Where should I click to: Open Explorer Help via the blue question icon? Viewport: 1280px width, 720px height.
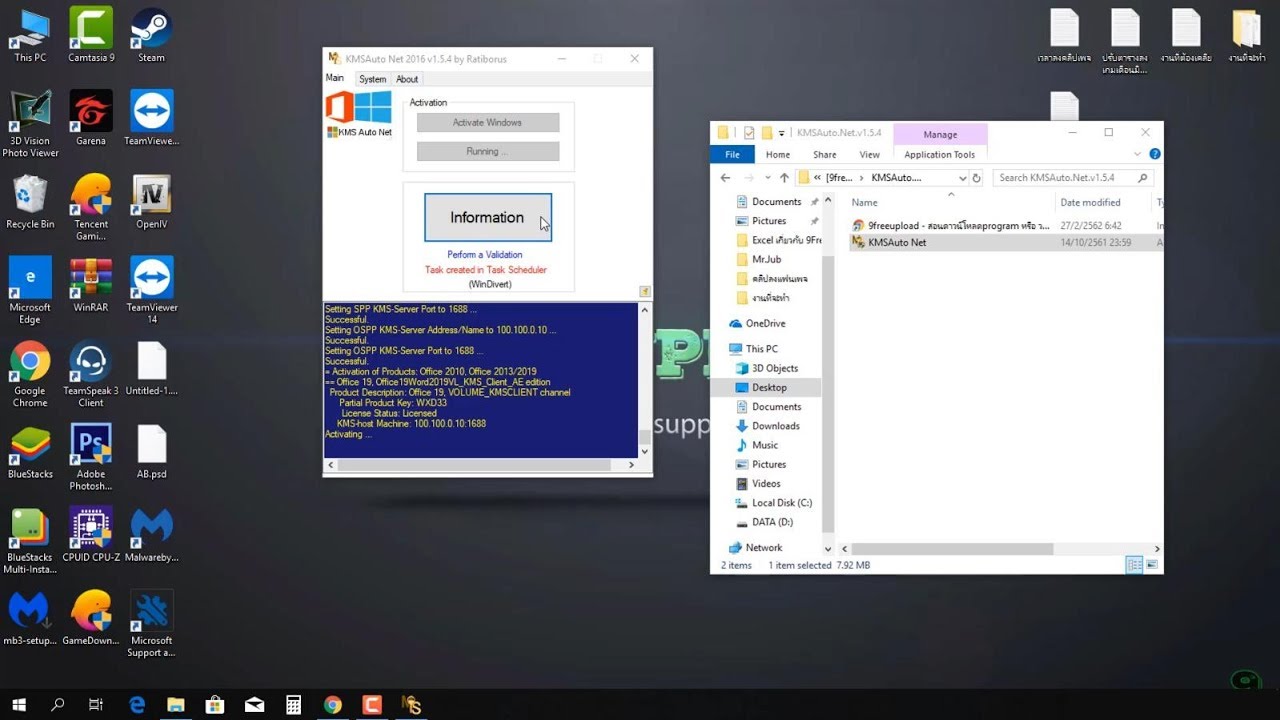pyautogui.click(x=1155, y=154)
